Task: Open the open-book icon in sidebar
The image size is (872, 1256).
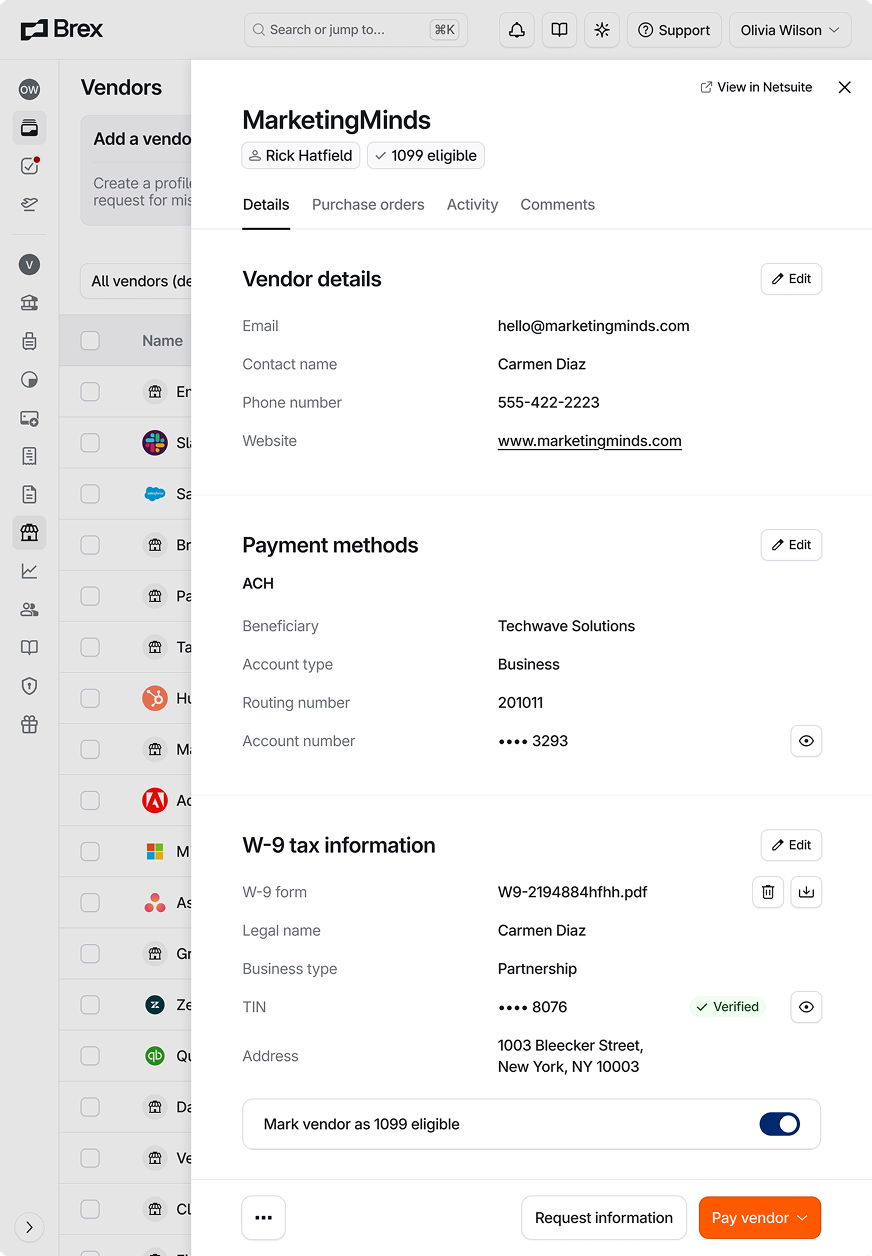Action: [x=29, y=647]
